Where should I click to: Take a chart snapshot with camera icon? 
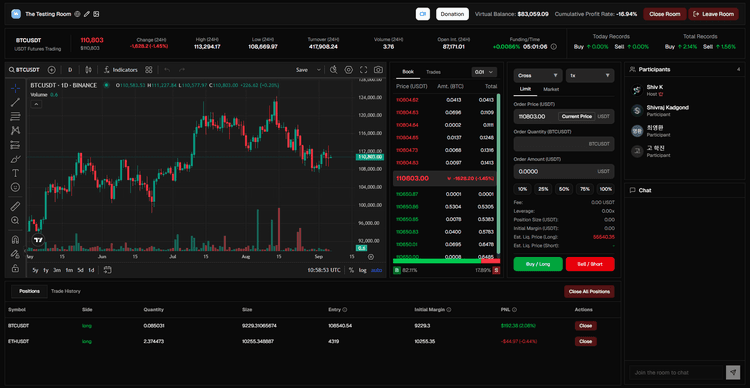tap(378, 70)
